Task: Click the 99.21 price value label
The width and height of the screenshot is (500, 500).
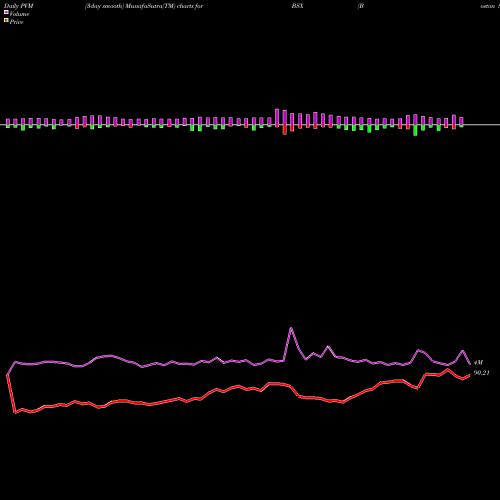Action: point(481,373)
